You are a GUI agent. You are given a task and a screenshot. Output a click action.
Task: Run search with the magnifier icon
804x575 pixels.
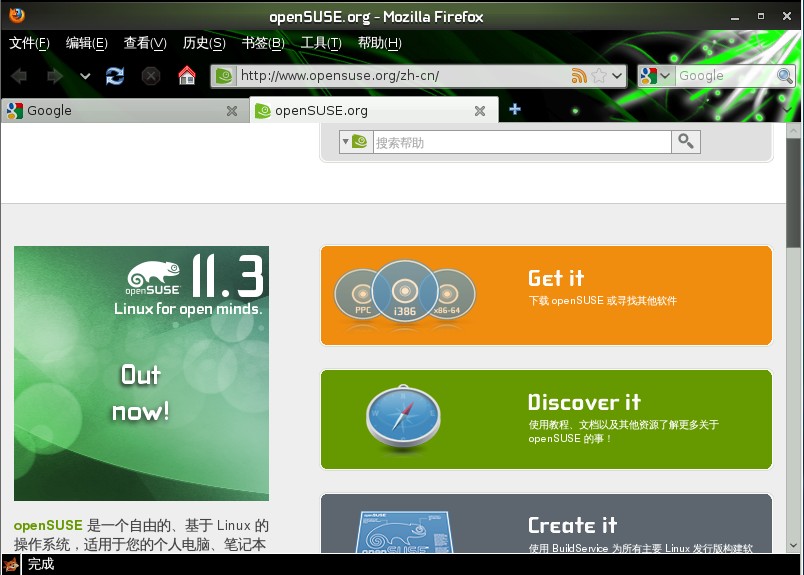pyautogui.click(x=785, y=76)
